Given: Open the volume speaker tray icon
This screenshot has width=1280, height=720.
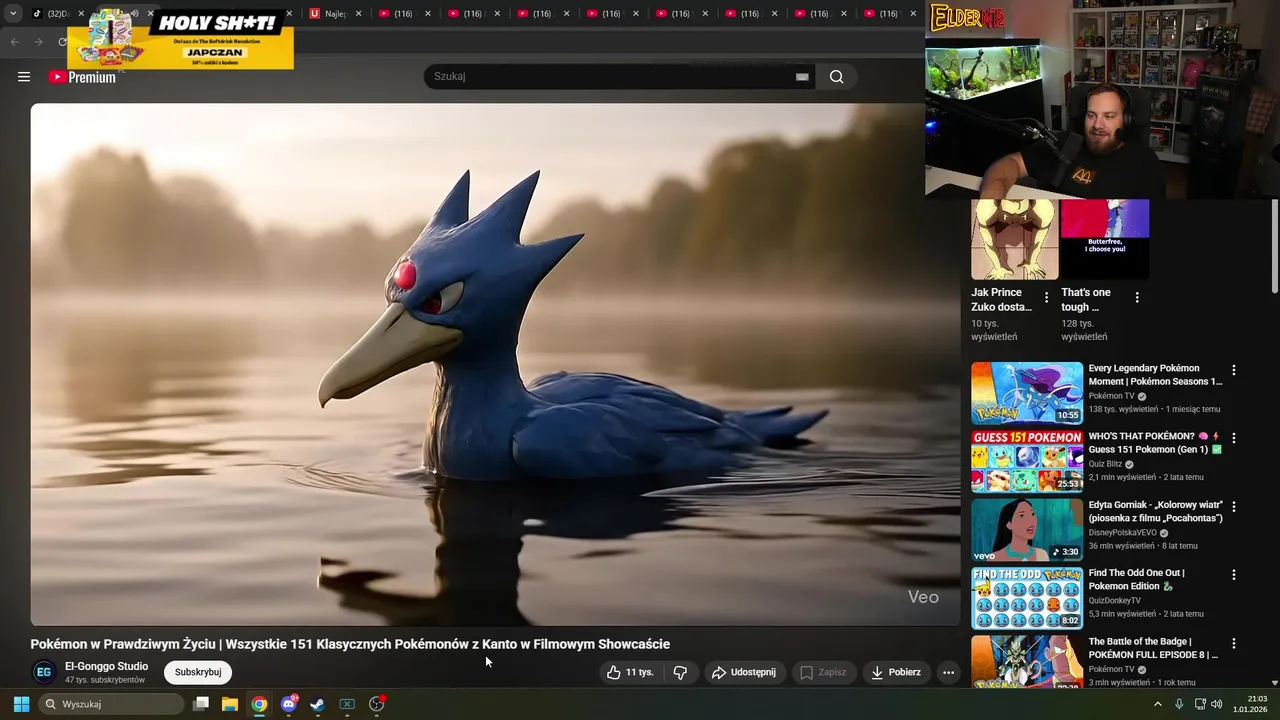Looking at the screenshot, I should coord(1217,704).
